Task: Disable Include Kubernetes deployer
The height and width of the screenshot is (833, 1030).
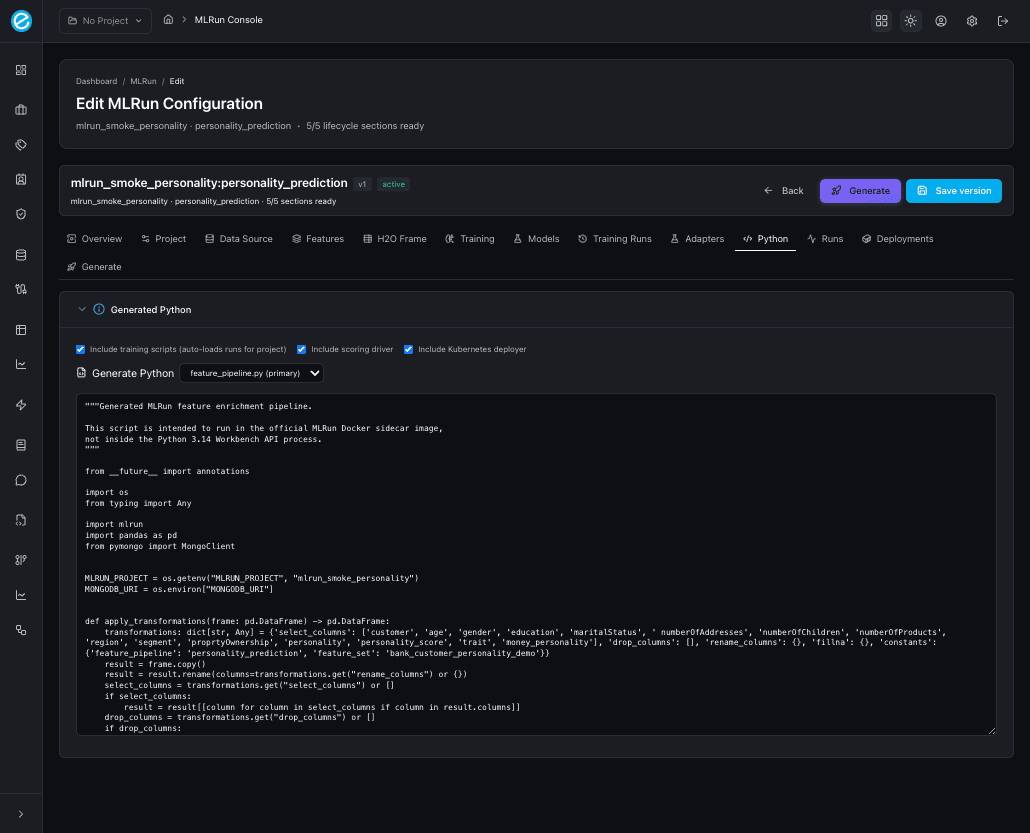Action: [x=408, y=349]
